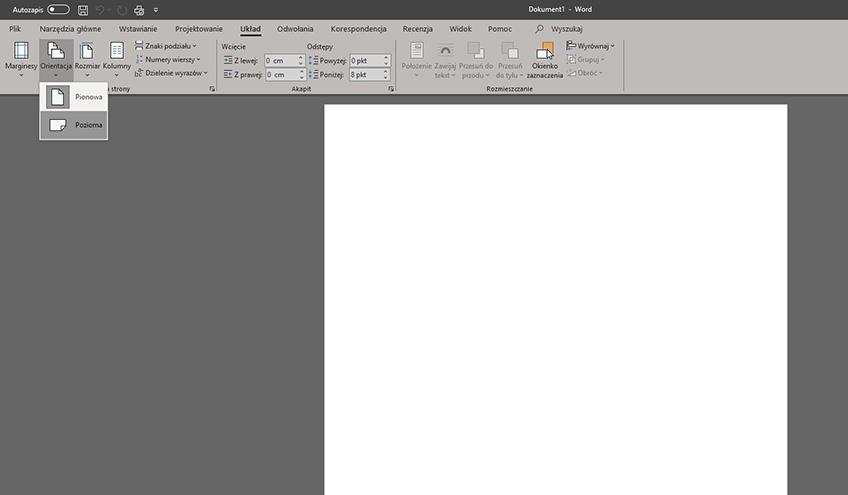The width and height of the screenshot is (848, 495).
Task: Open the Marginesy margins menu
Action: click(21, 60)
